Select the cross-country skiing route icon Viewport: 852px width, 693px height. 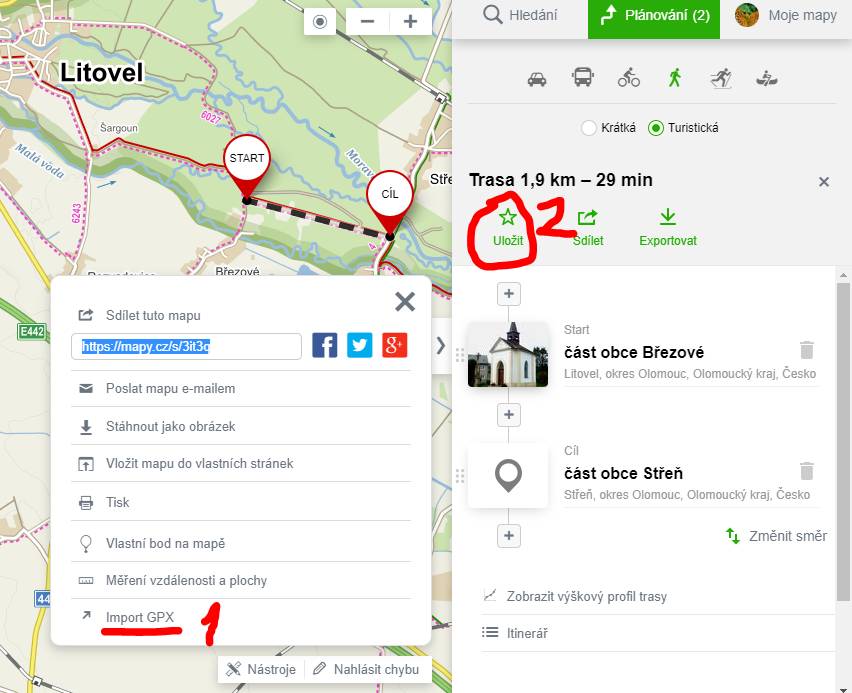(x=722, y=79)
